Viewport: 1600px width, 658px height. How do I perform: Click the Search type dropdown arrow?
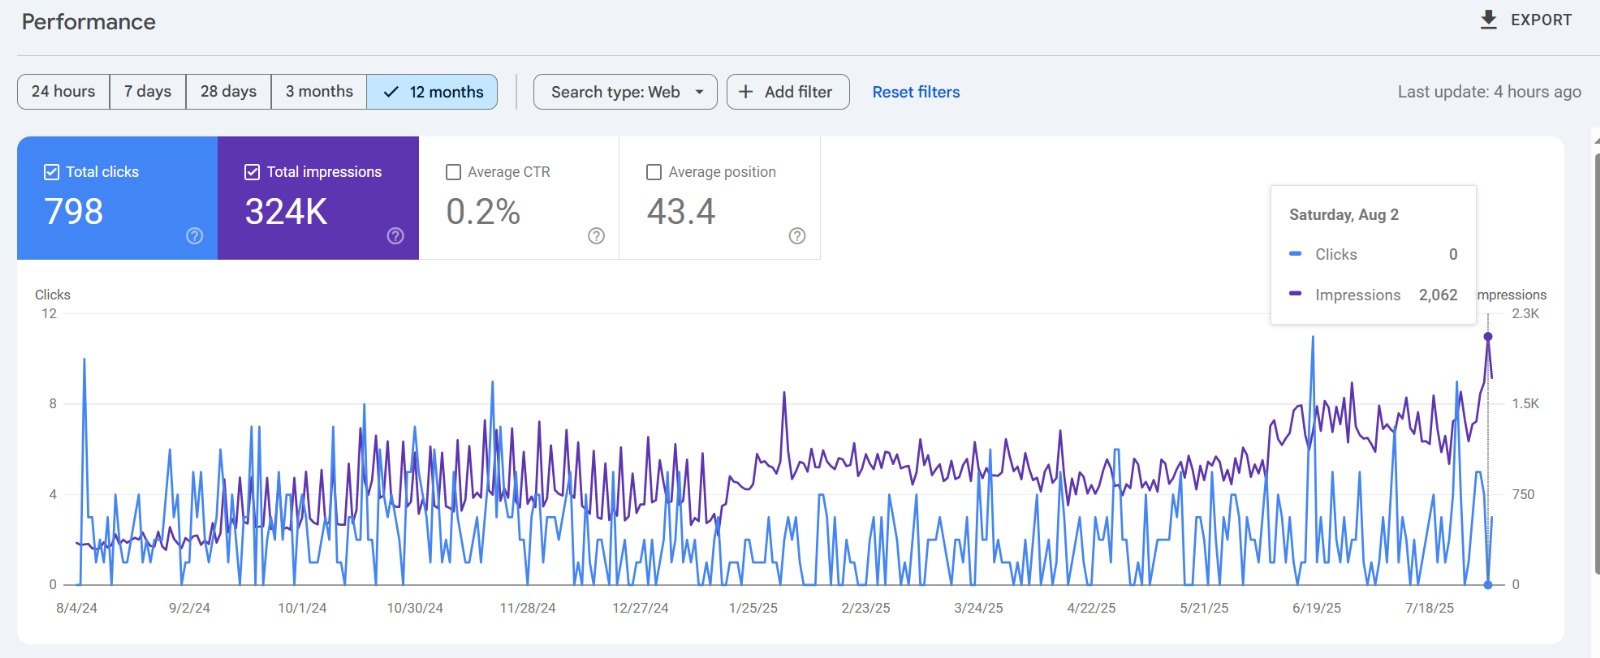click(699, 92)
